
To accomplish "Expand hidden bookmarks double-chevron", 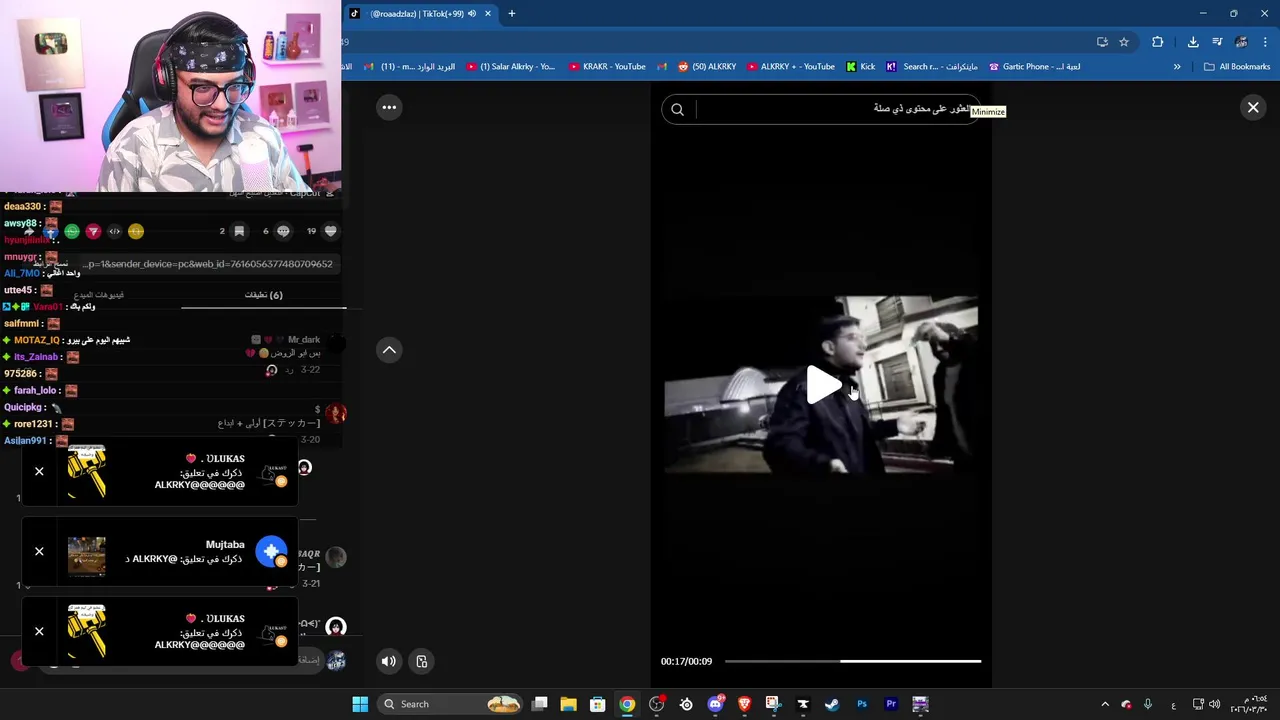I will (1177, 67).
